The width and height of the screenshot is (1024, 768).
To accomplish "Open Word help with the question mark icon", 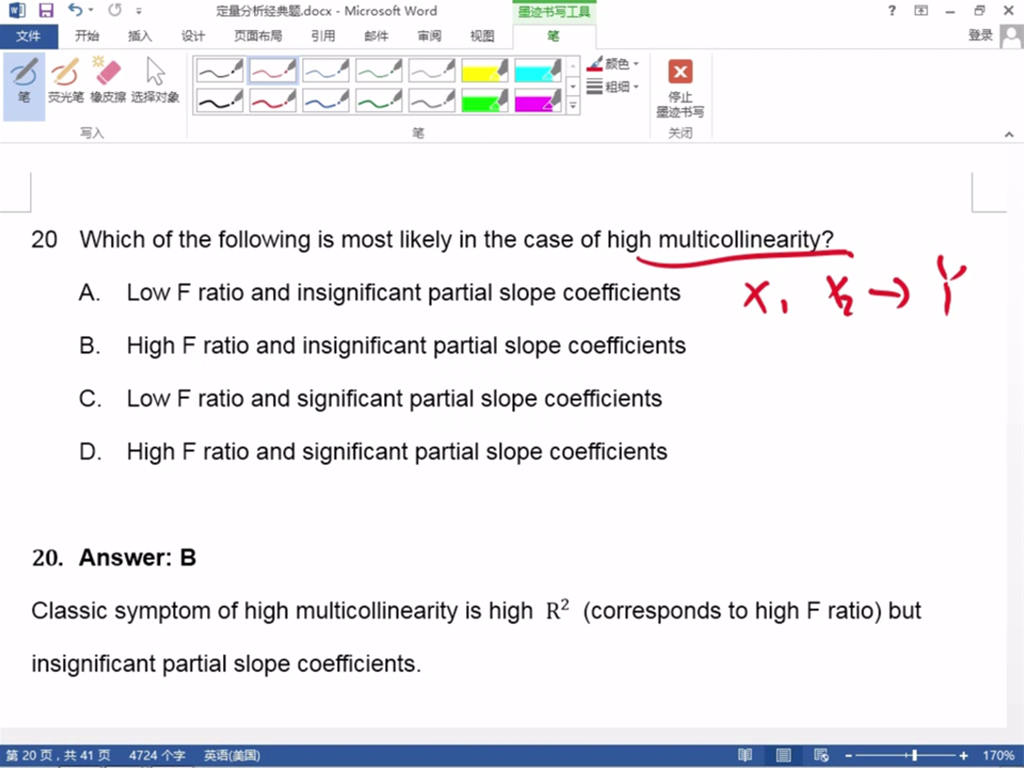I will pos(892,11).
